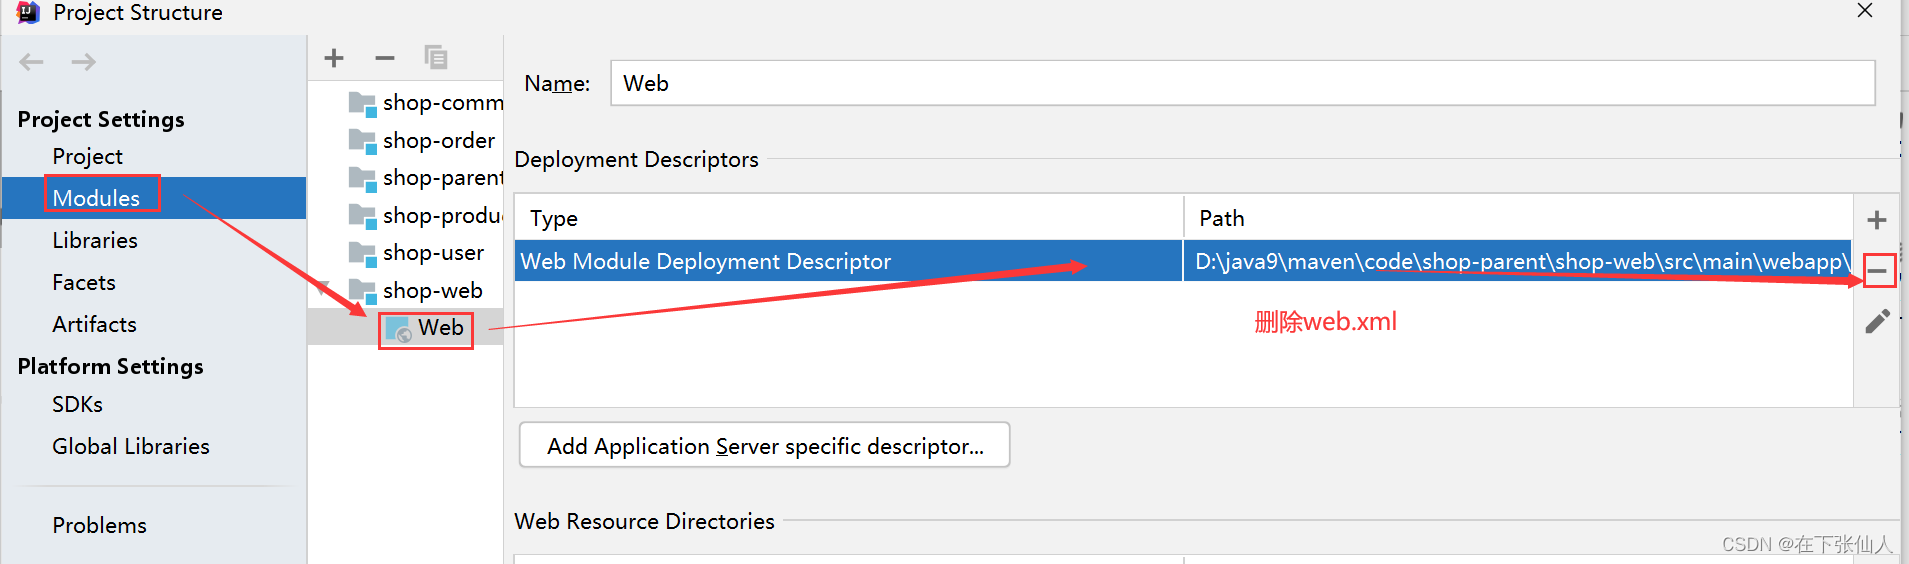Open Facets settings
The image size is (1909, 564).
[84, 282]
